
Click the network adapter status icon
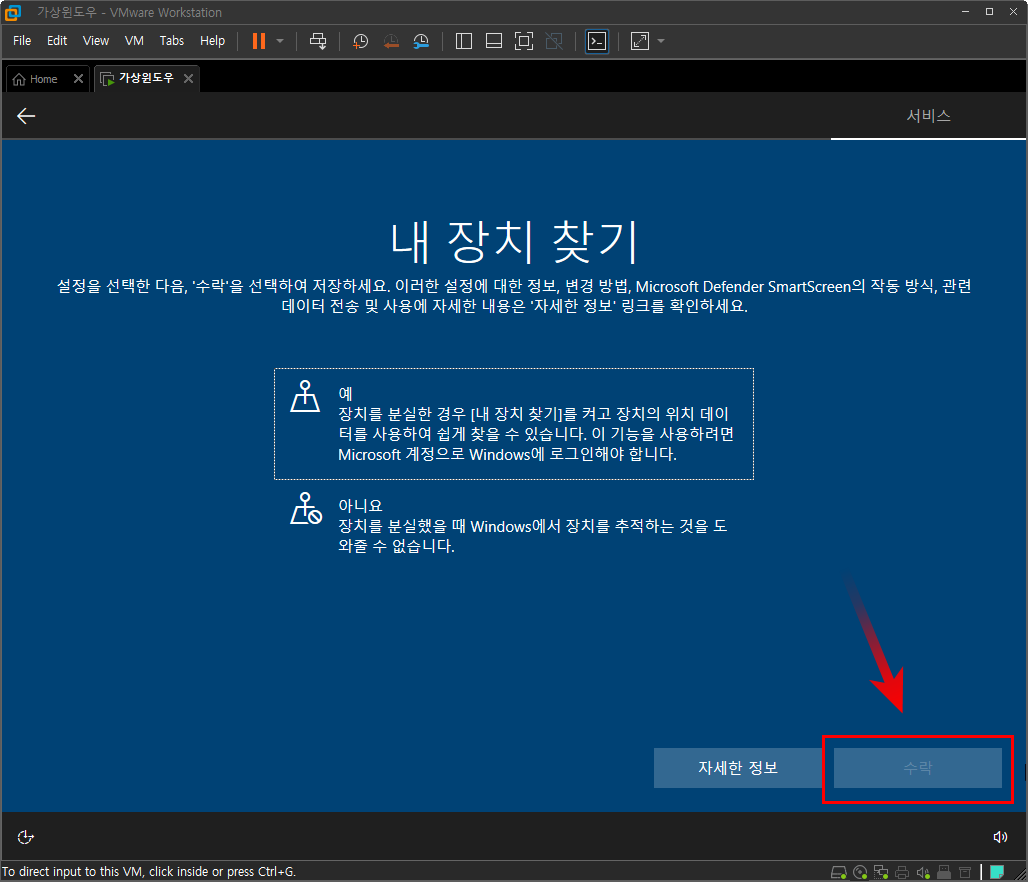[x=881, y=872]
